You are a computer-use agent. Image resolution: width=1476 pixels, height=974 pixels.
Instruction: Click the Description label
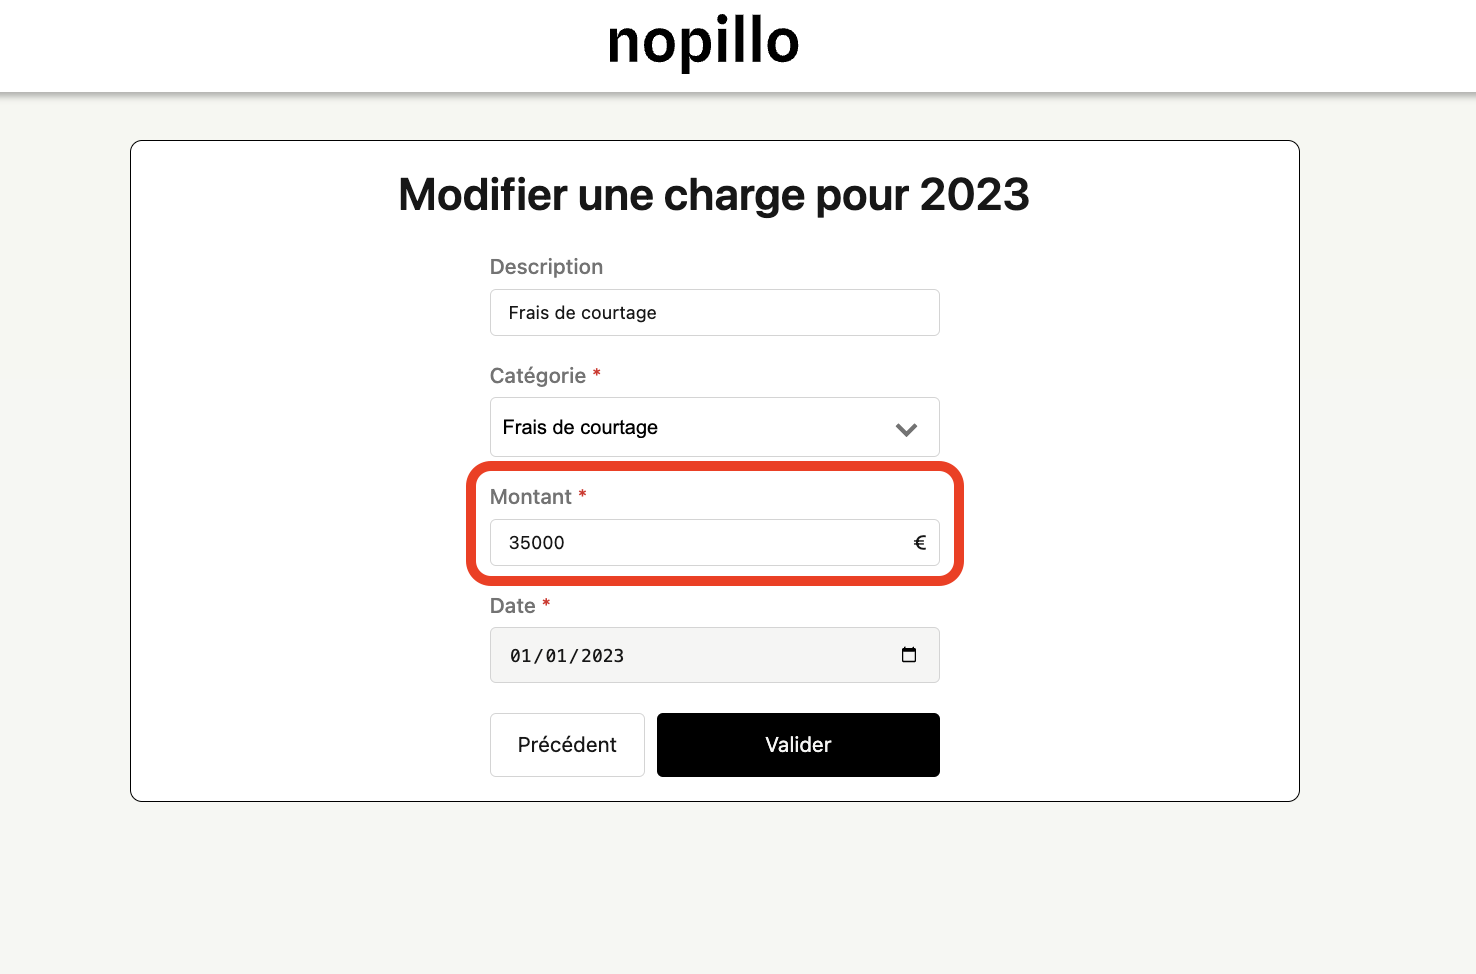(x=546, y=267)
